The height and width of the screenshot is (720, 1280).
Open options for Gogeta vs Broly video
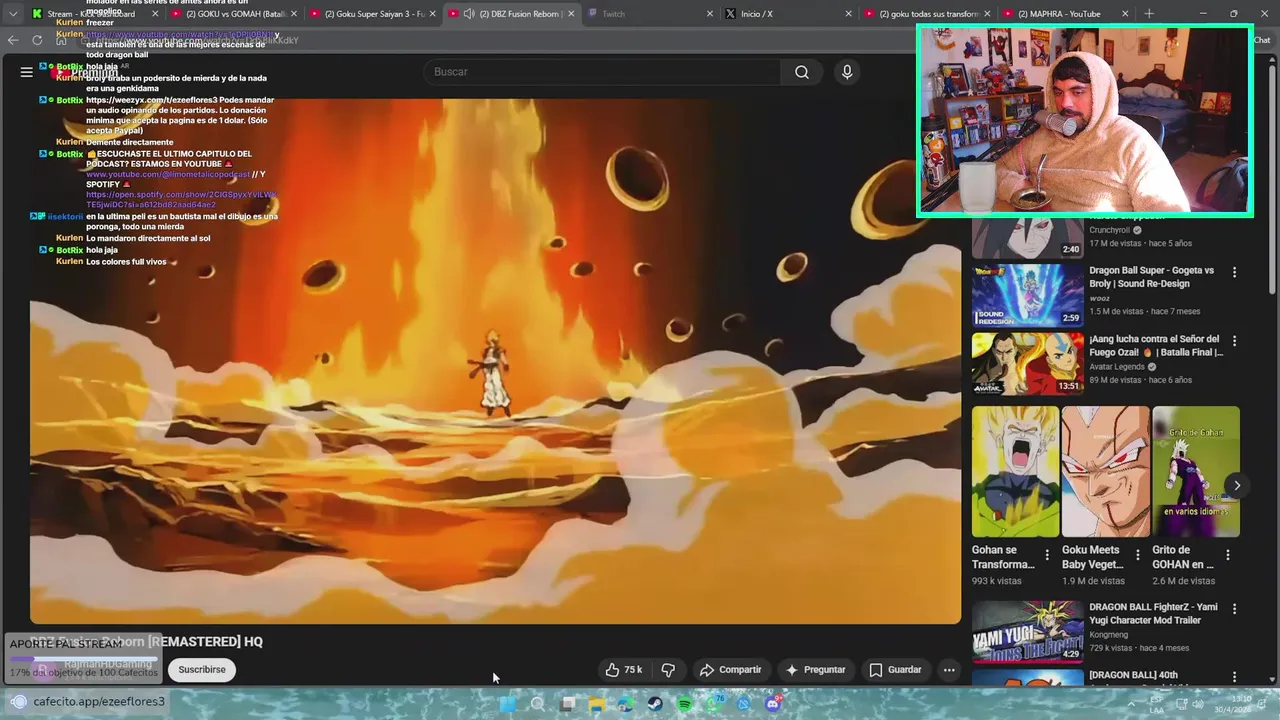[1234, 272]
